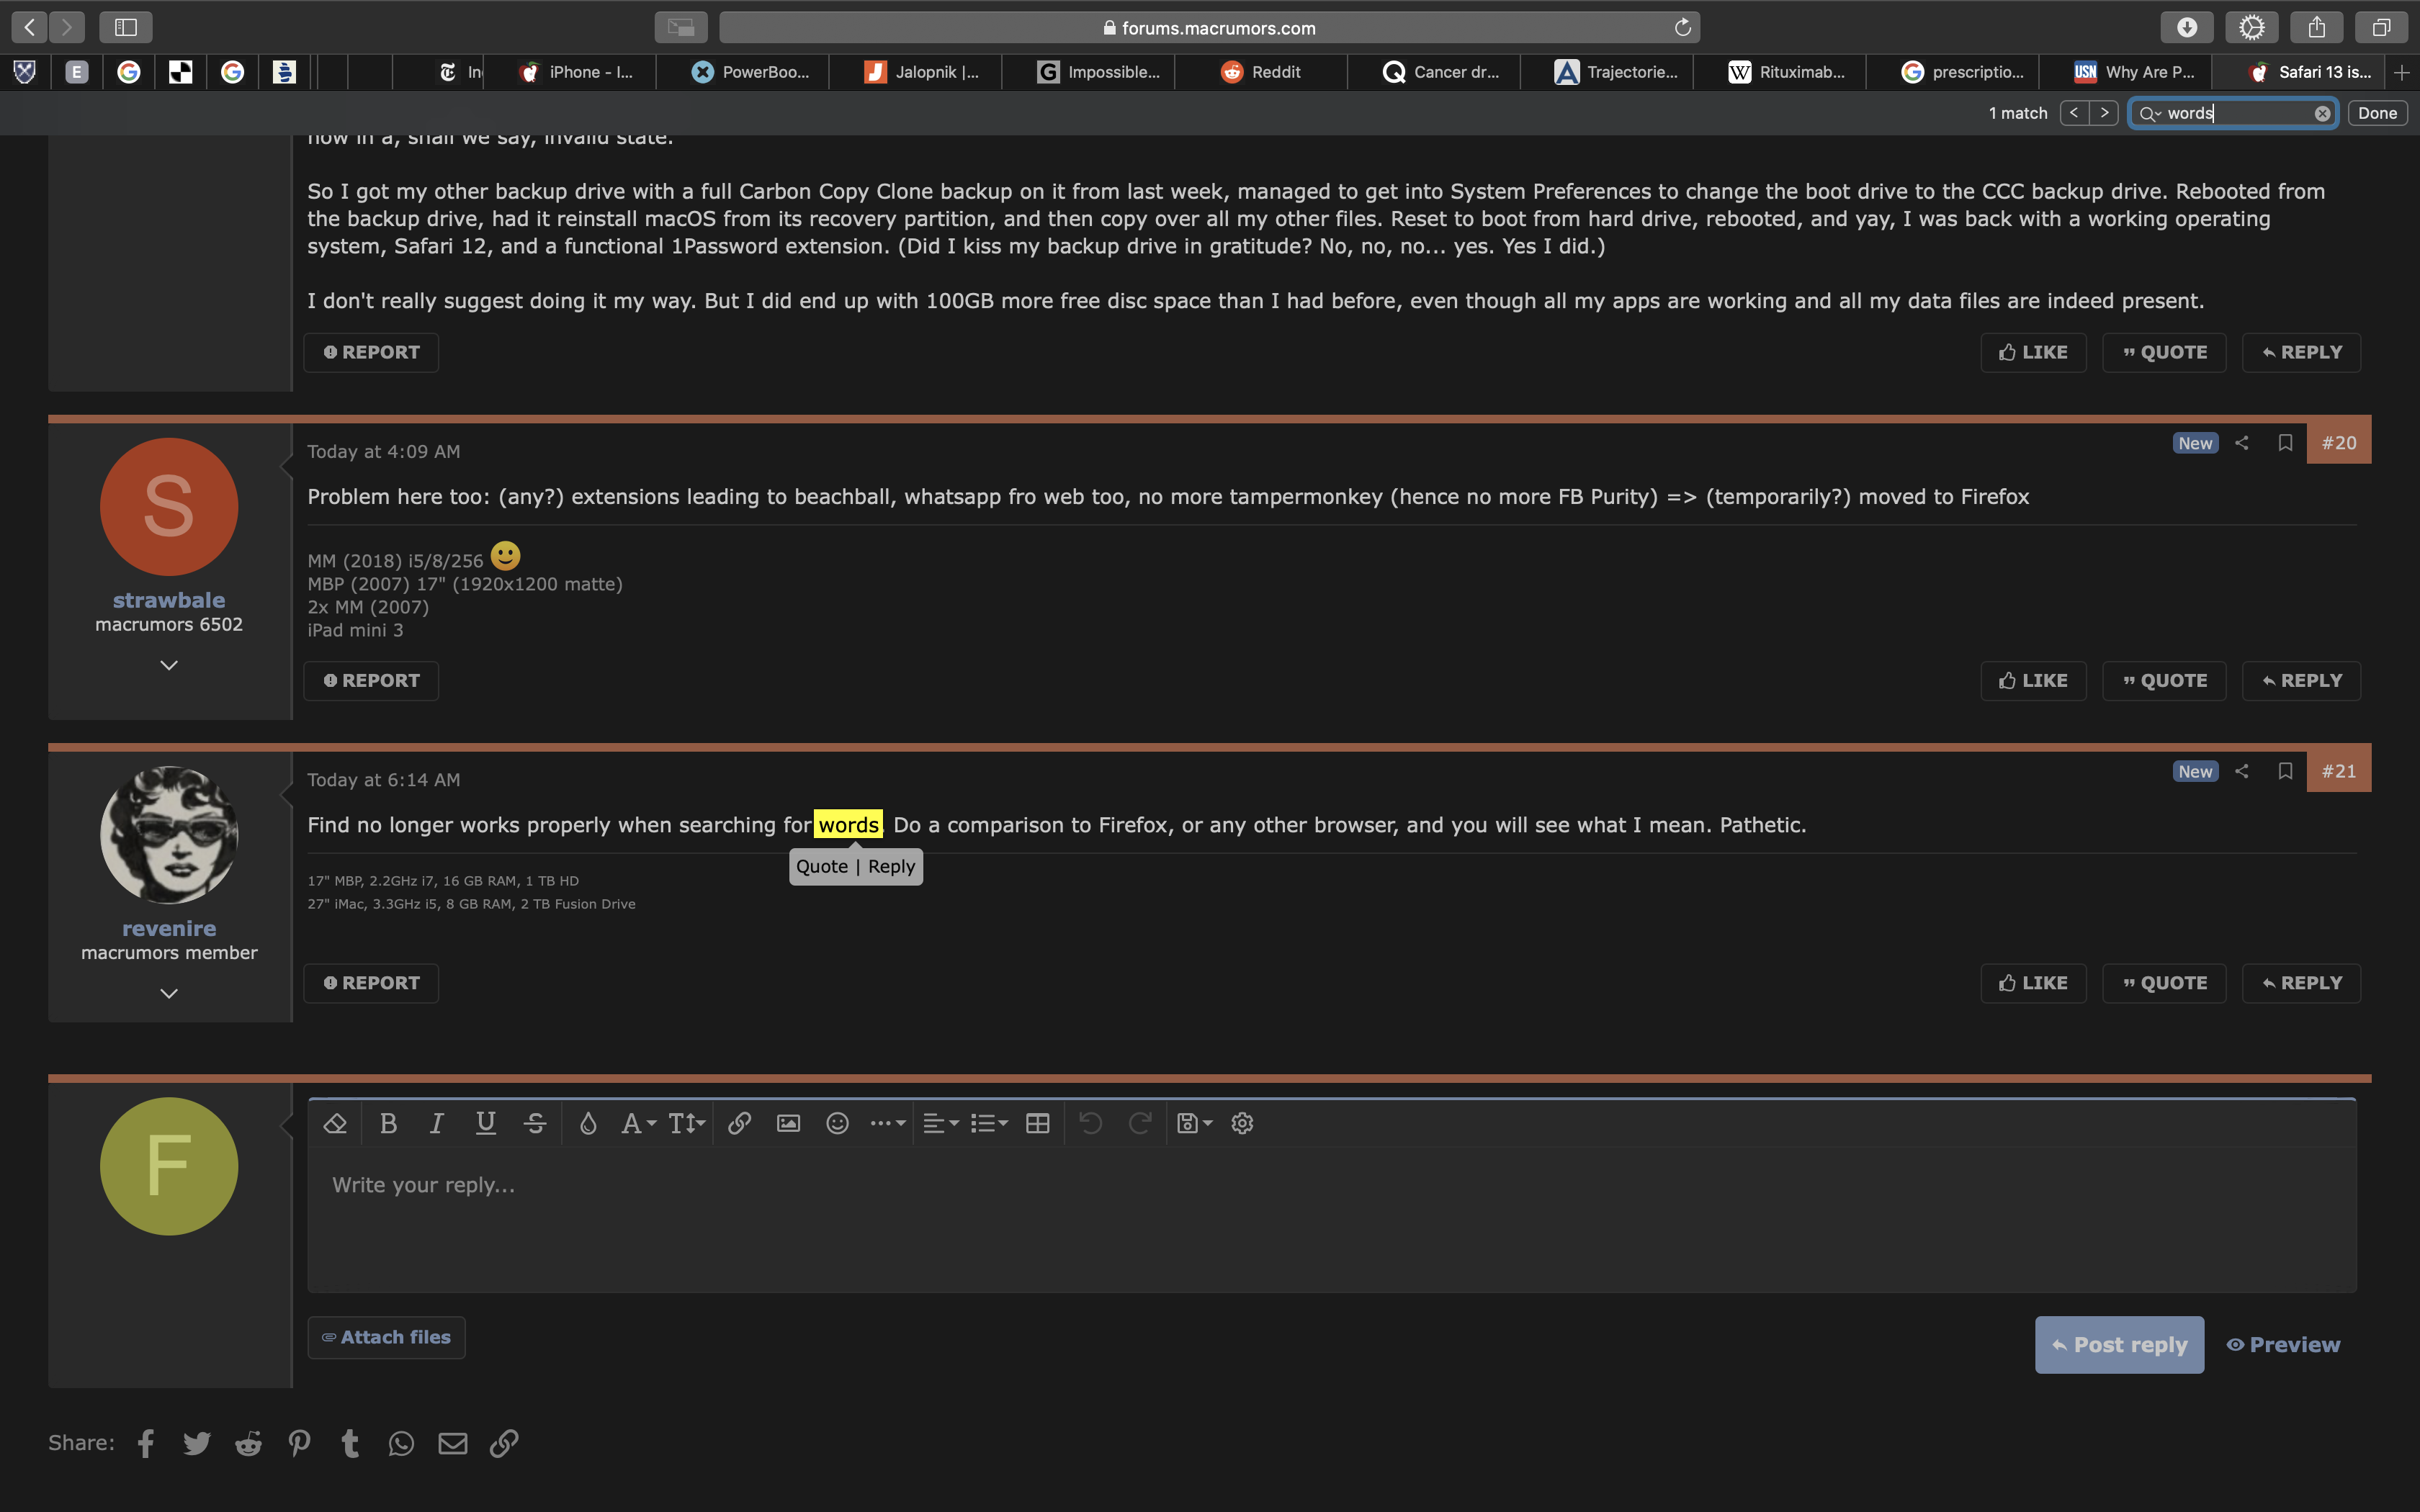
Task: Bookmark post #20
Action: tap(2285, 442)
